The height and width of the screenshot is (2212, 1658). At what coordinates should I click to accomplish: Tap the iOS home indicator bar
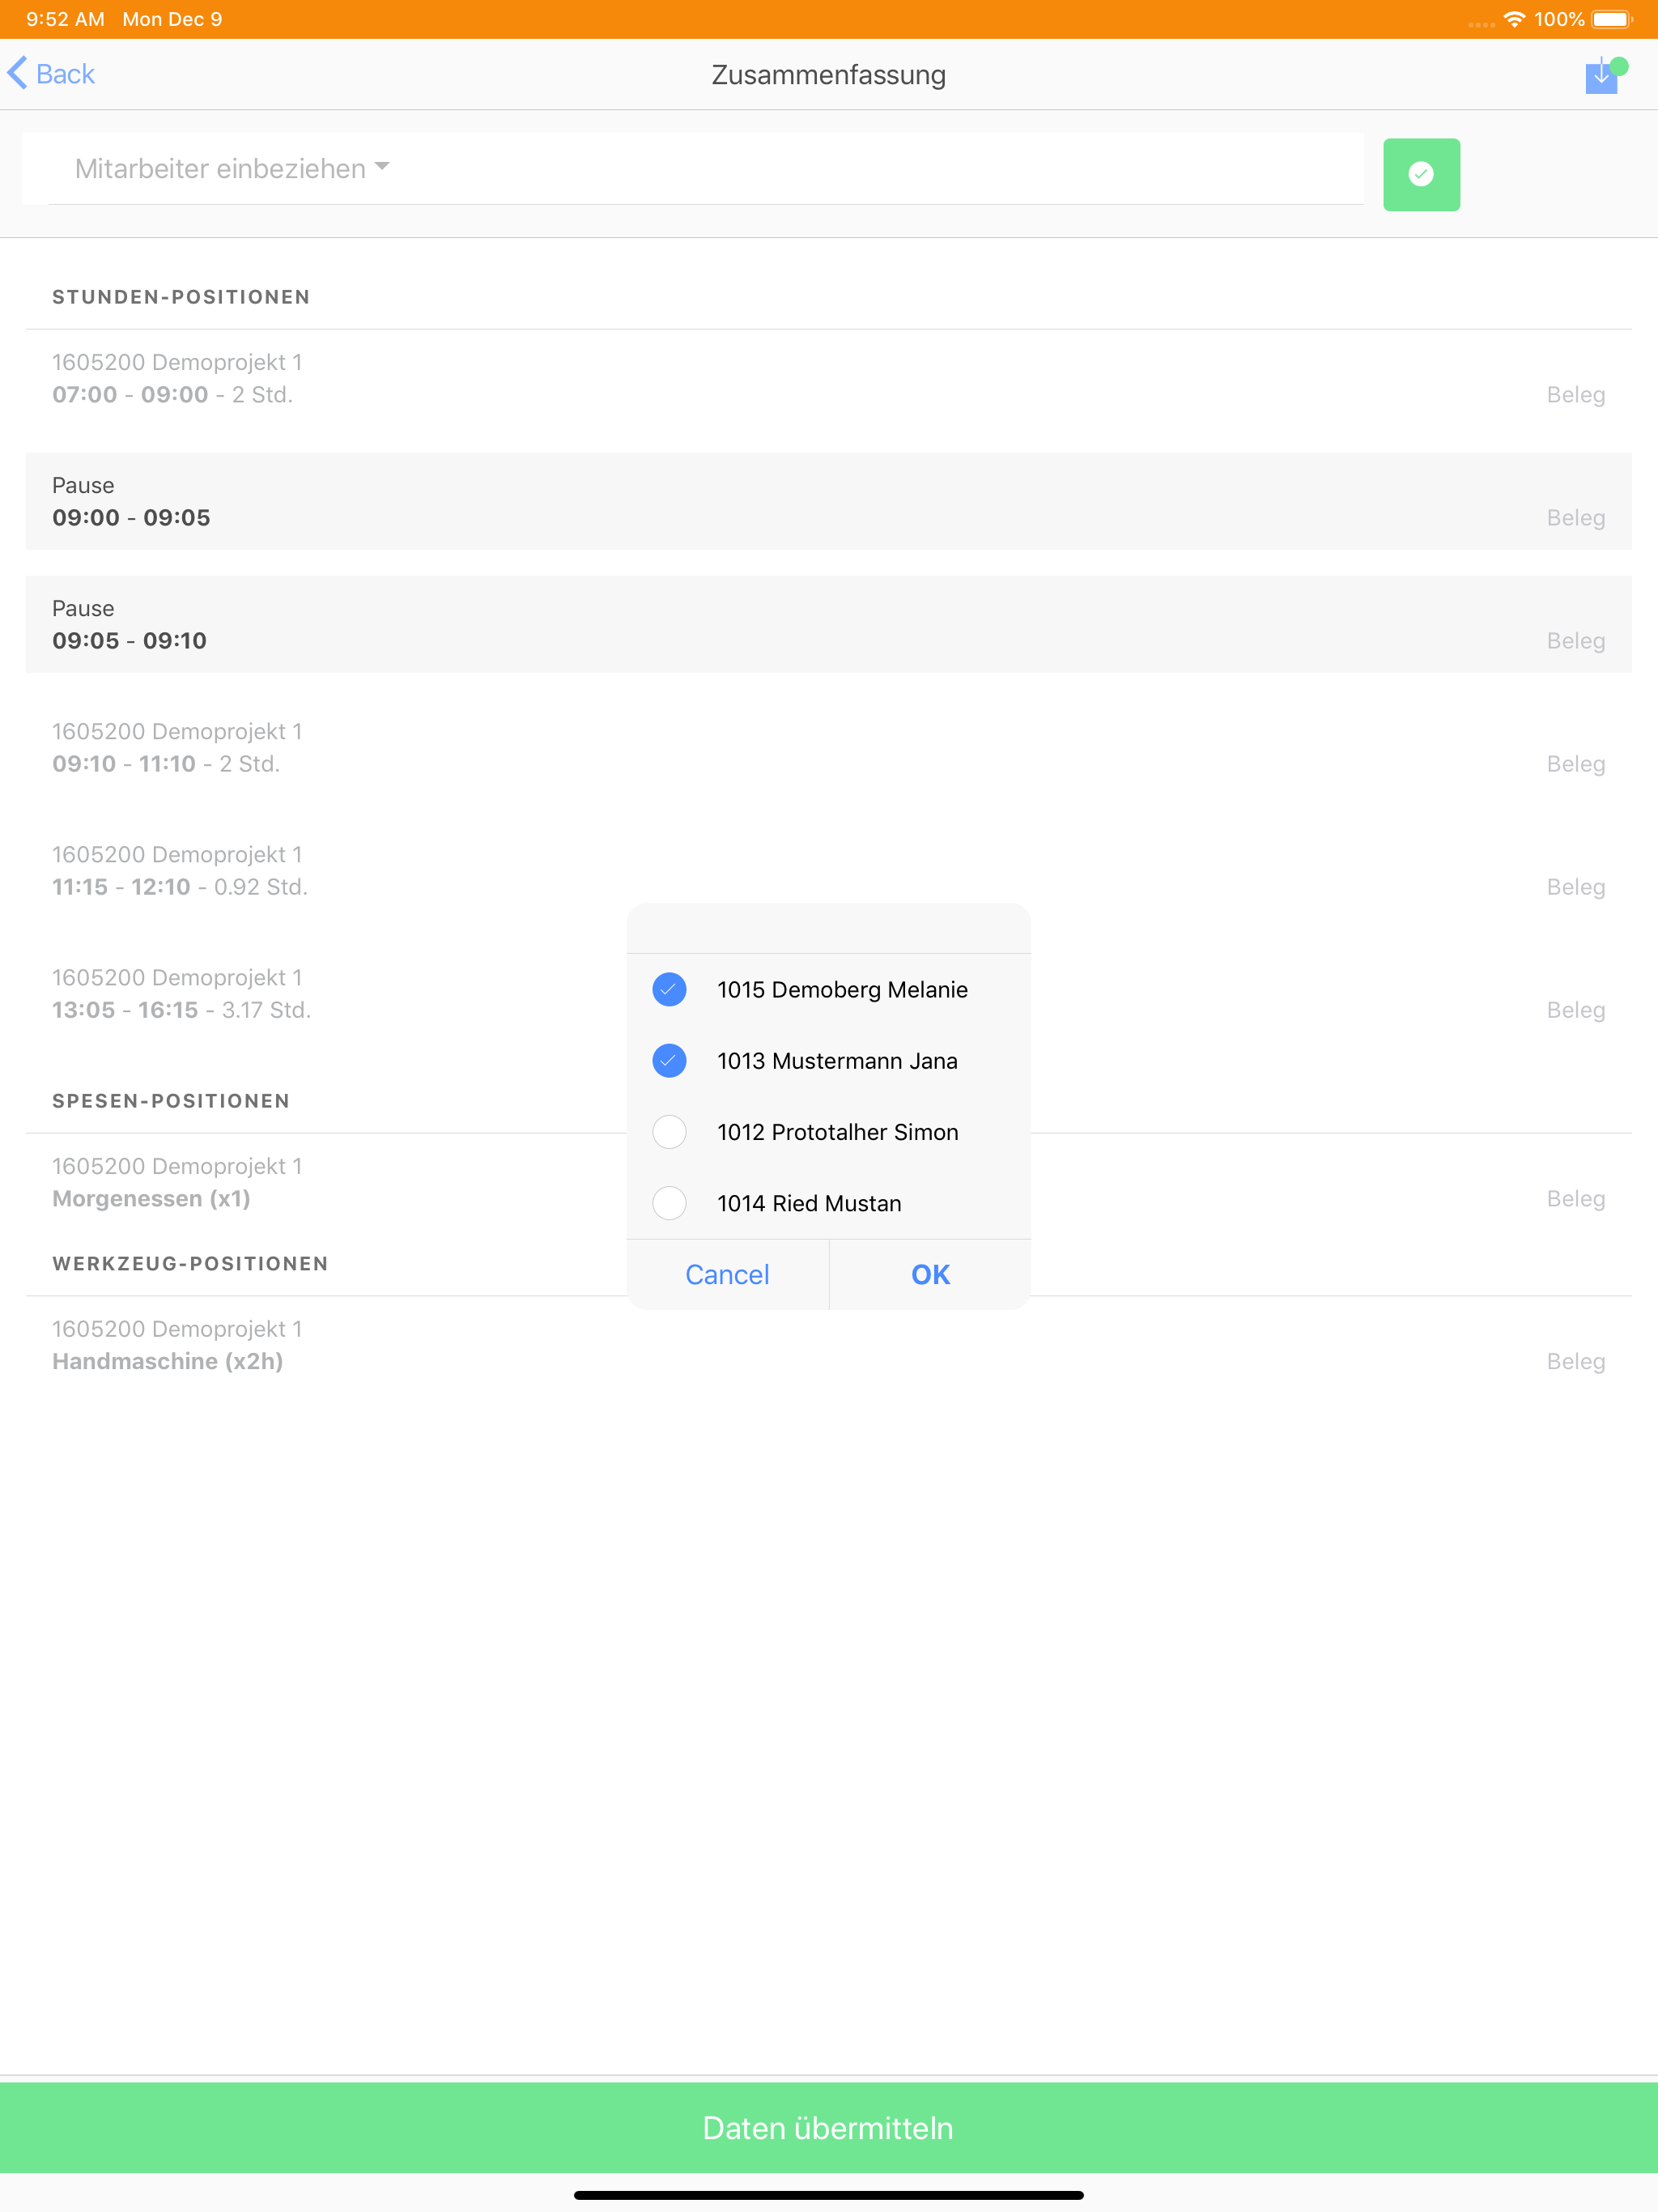829,2195
